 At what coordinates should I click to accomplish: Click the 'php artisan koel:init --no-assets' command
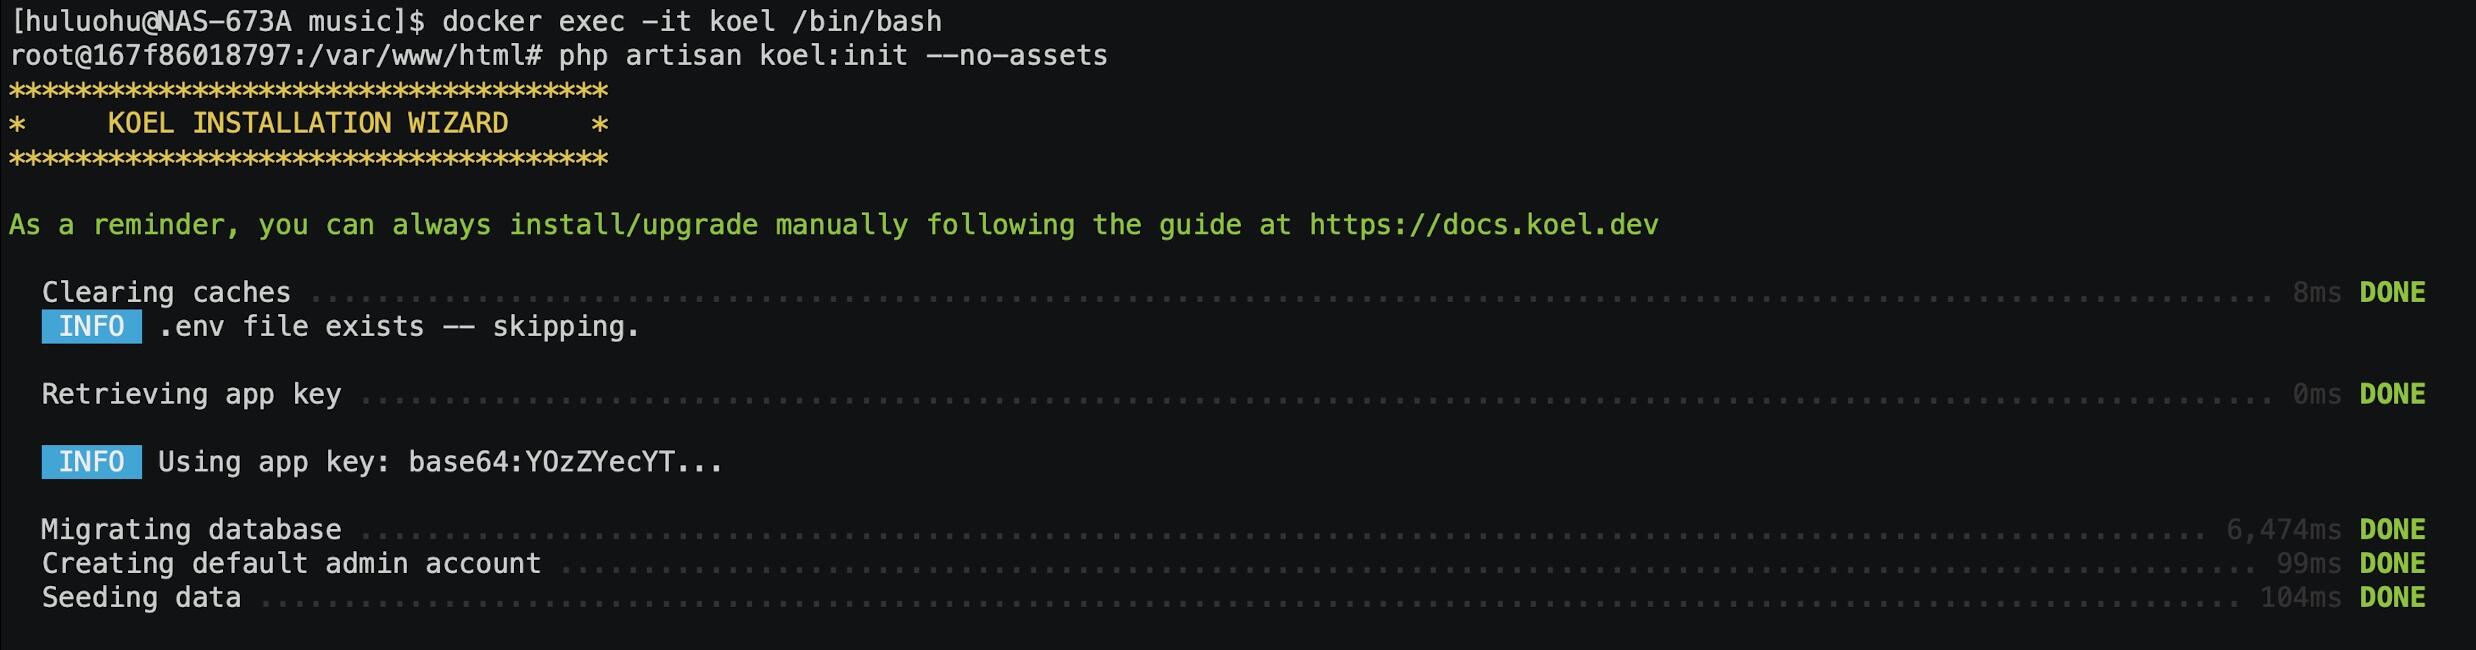[x=832, y=56]
